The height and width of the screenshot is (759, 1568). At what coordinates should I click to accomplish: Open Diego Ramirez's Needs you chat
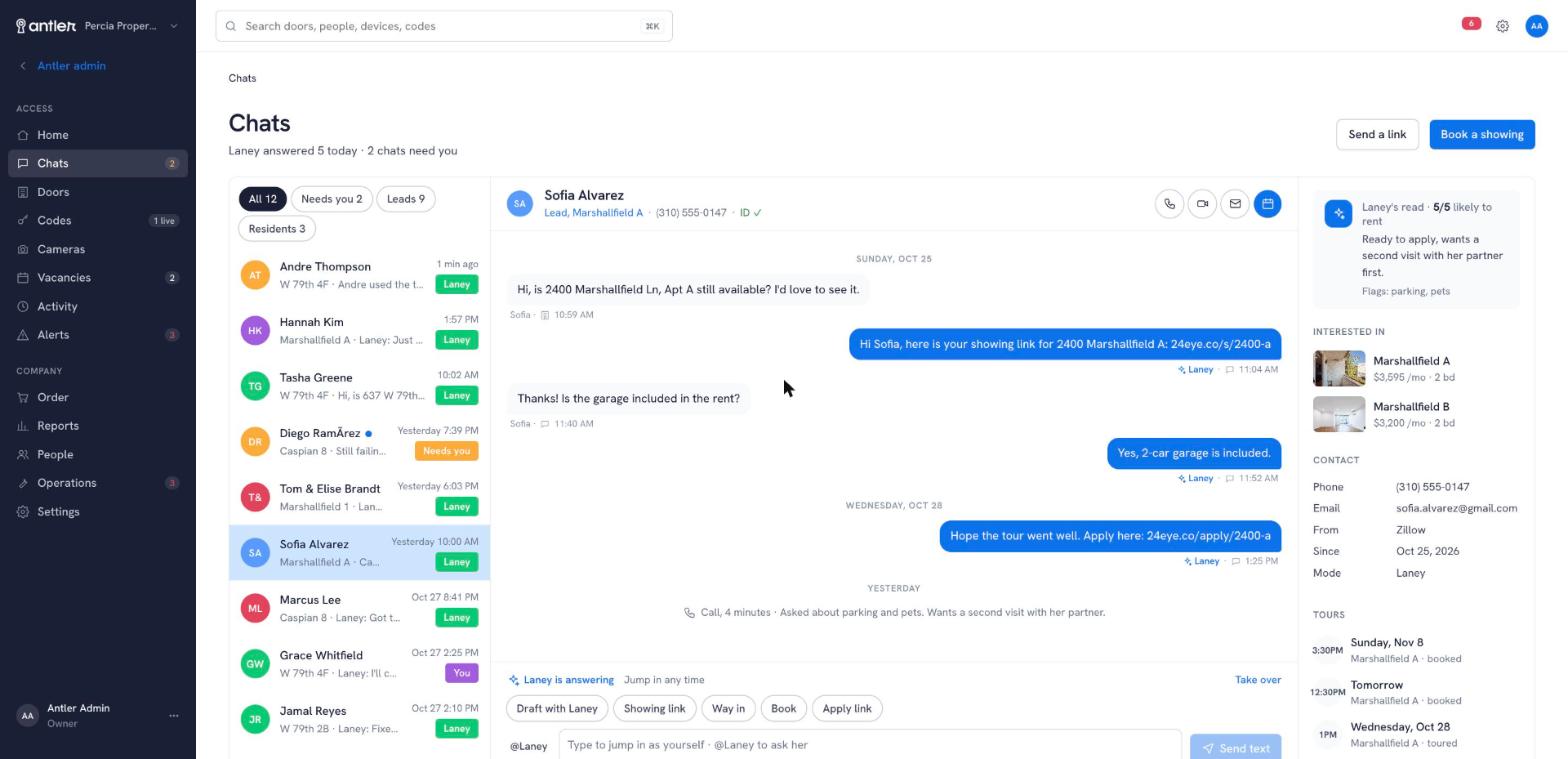coord(360,442)
